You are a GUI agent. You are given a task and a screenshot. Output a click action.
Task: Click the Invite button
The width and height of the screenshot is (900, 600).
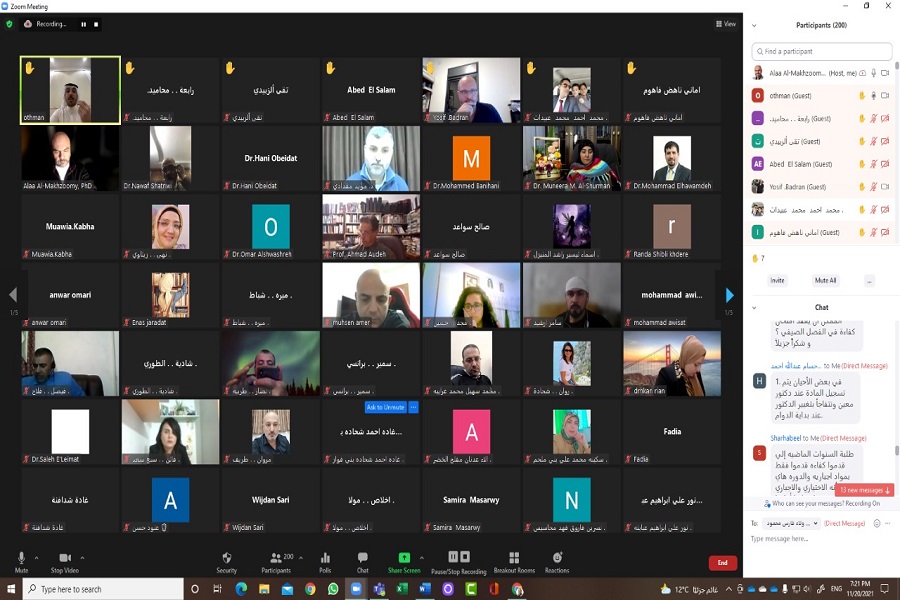pos(777,280)
